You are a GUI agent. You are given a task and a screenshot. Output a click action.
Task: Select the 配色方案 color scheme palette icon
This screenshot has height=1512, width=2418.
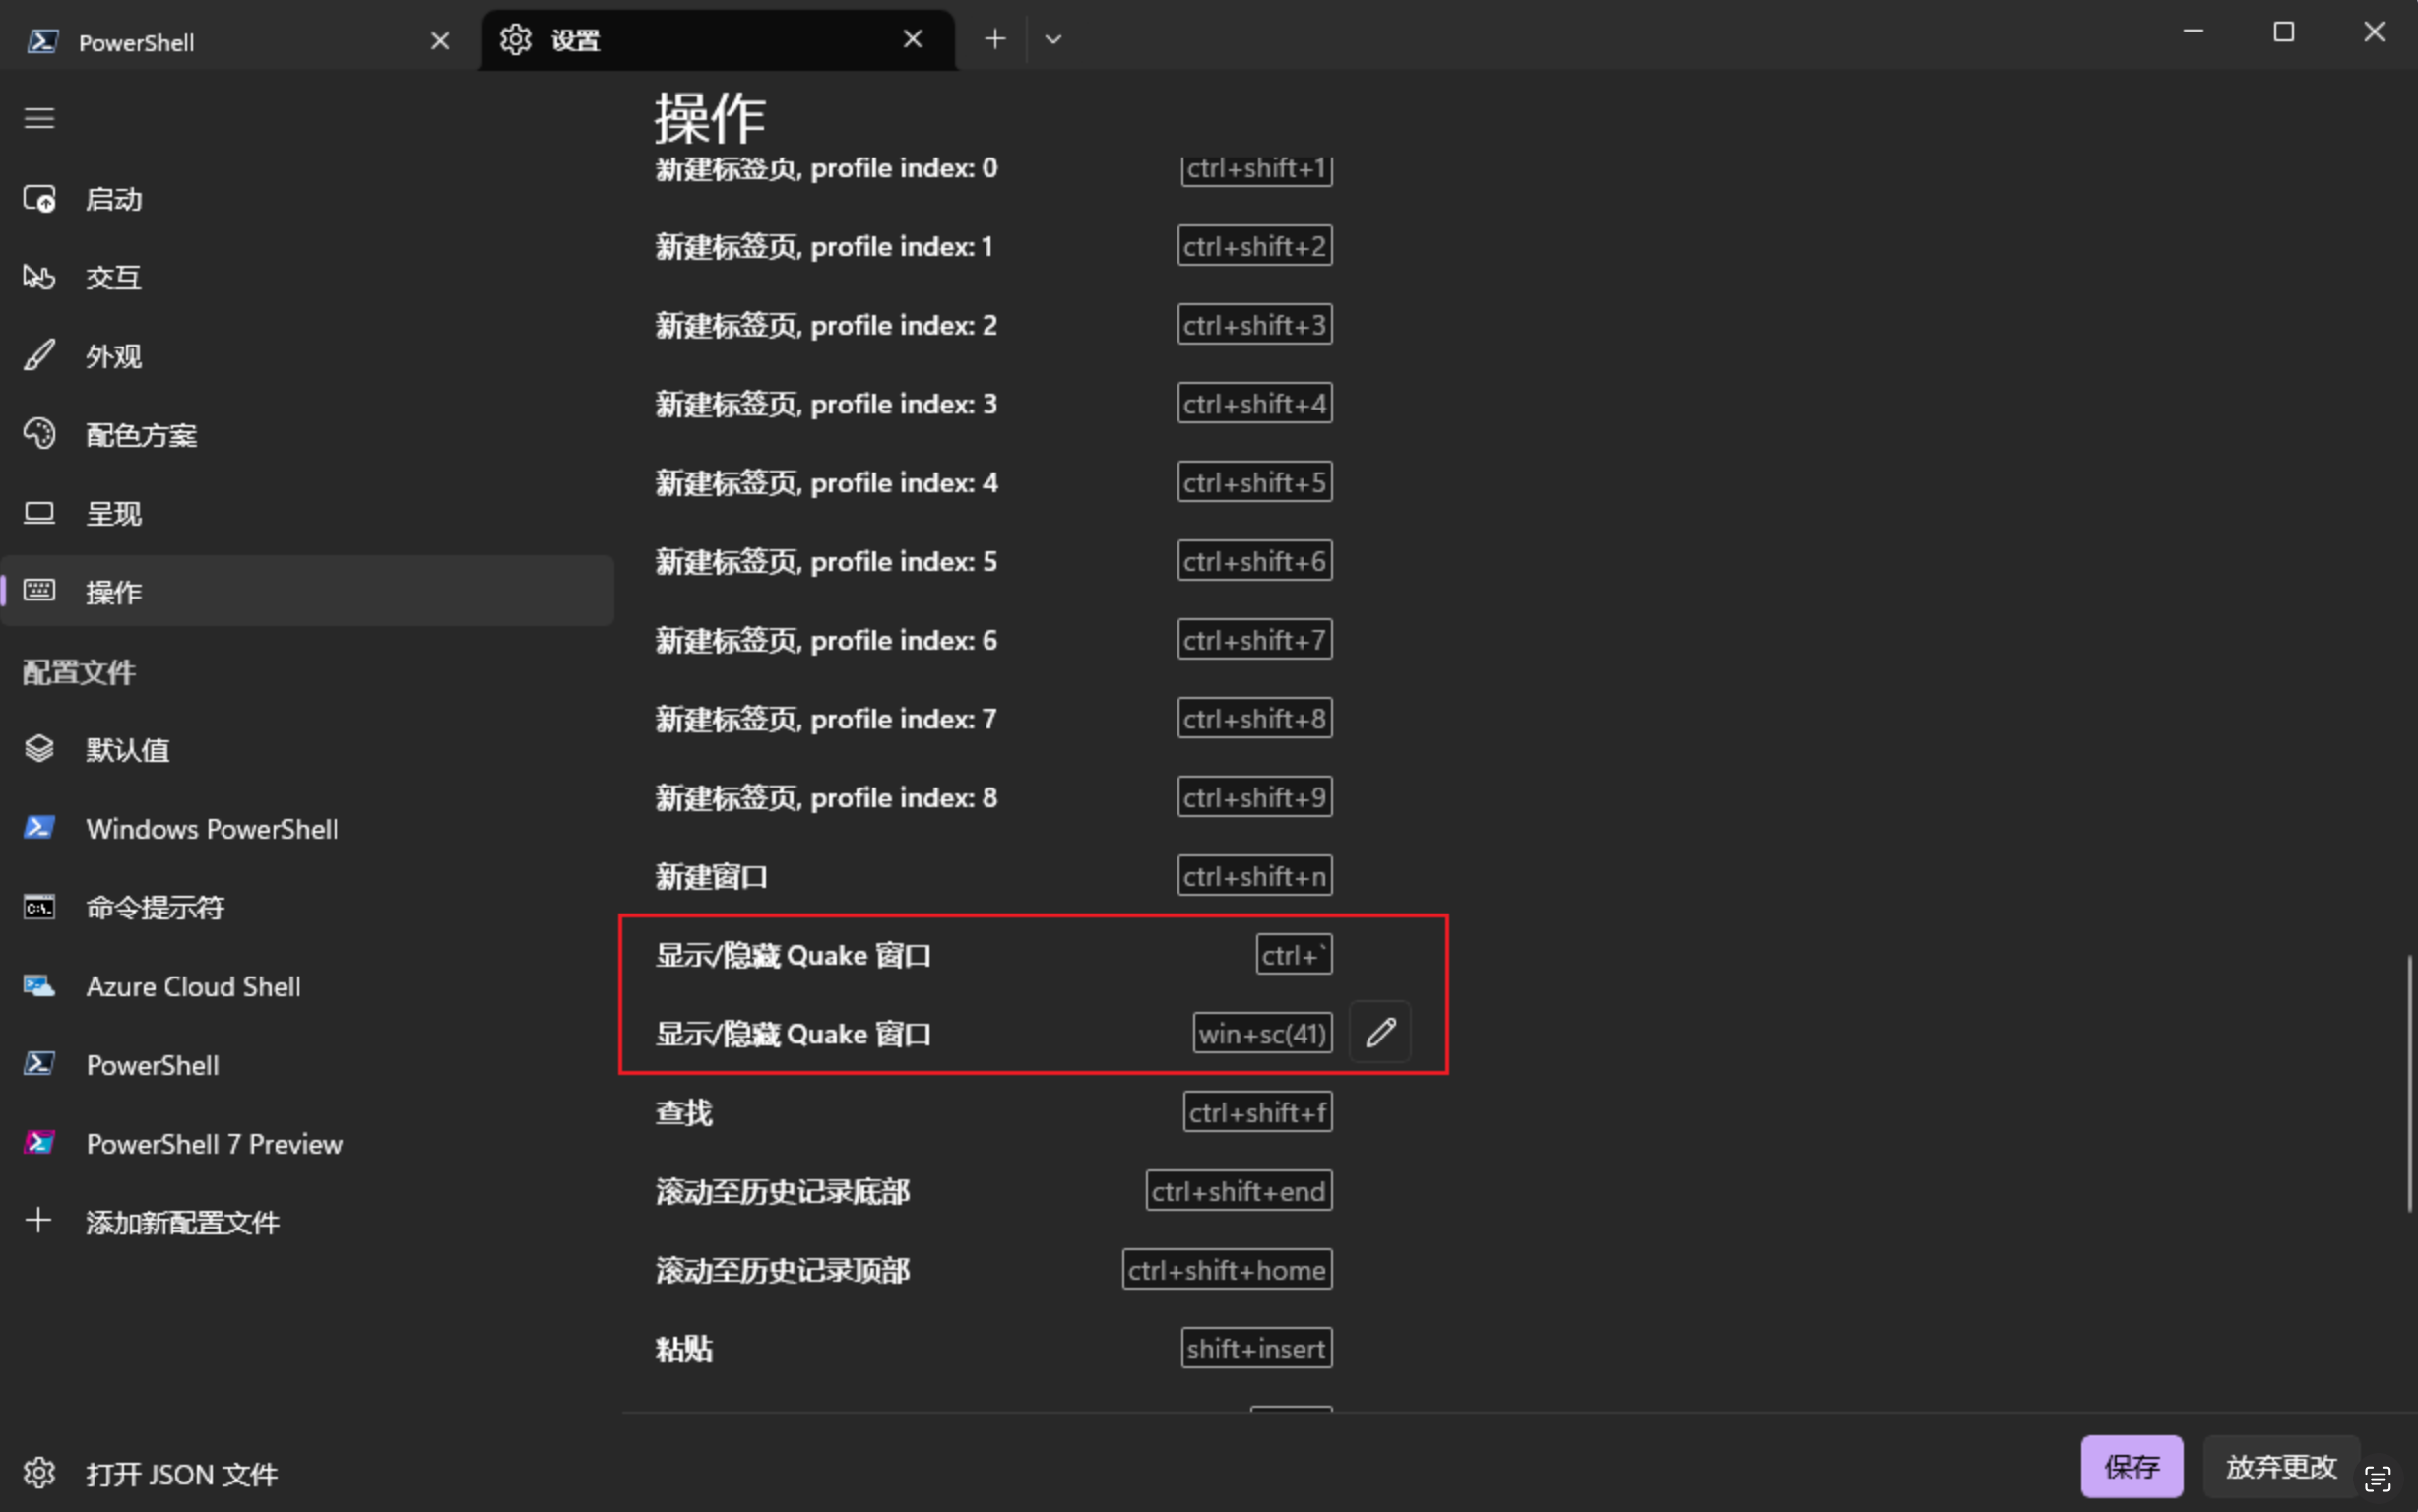pos(39,433)
